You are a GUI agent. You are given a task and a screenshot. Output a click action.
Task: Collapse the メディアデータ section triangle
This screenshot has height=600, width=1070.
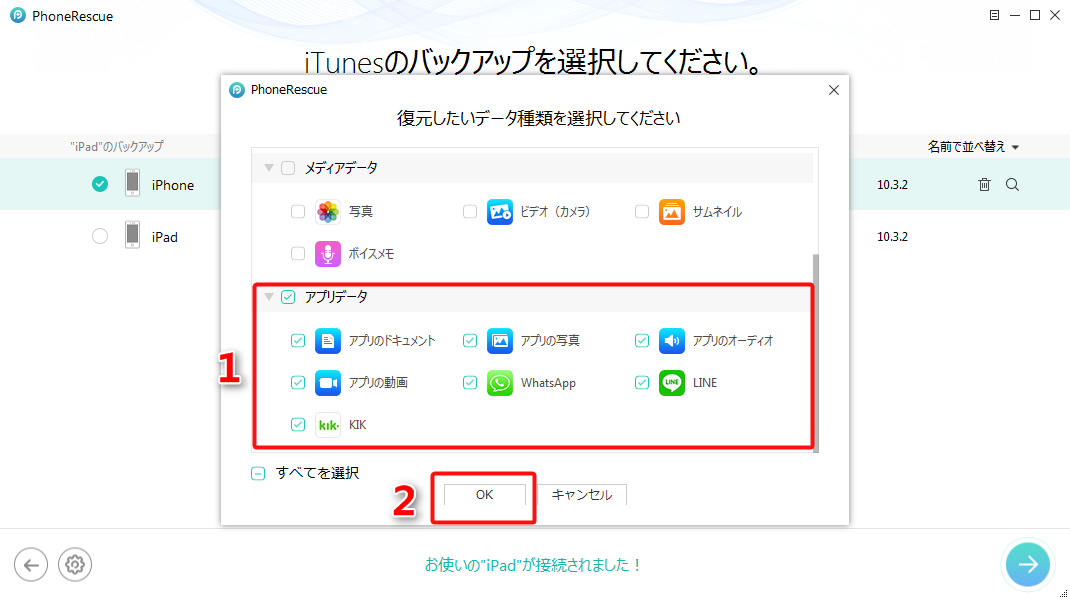(x=269, y=168)
